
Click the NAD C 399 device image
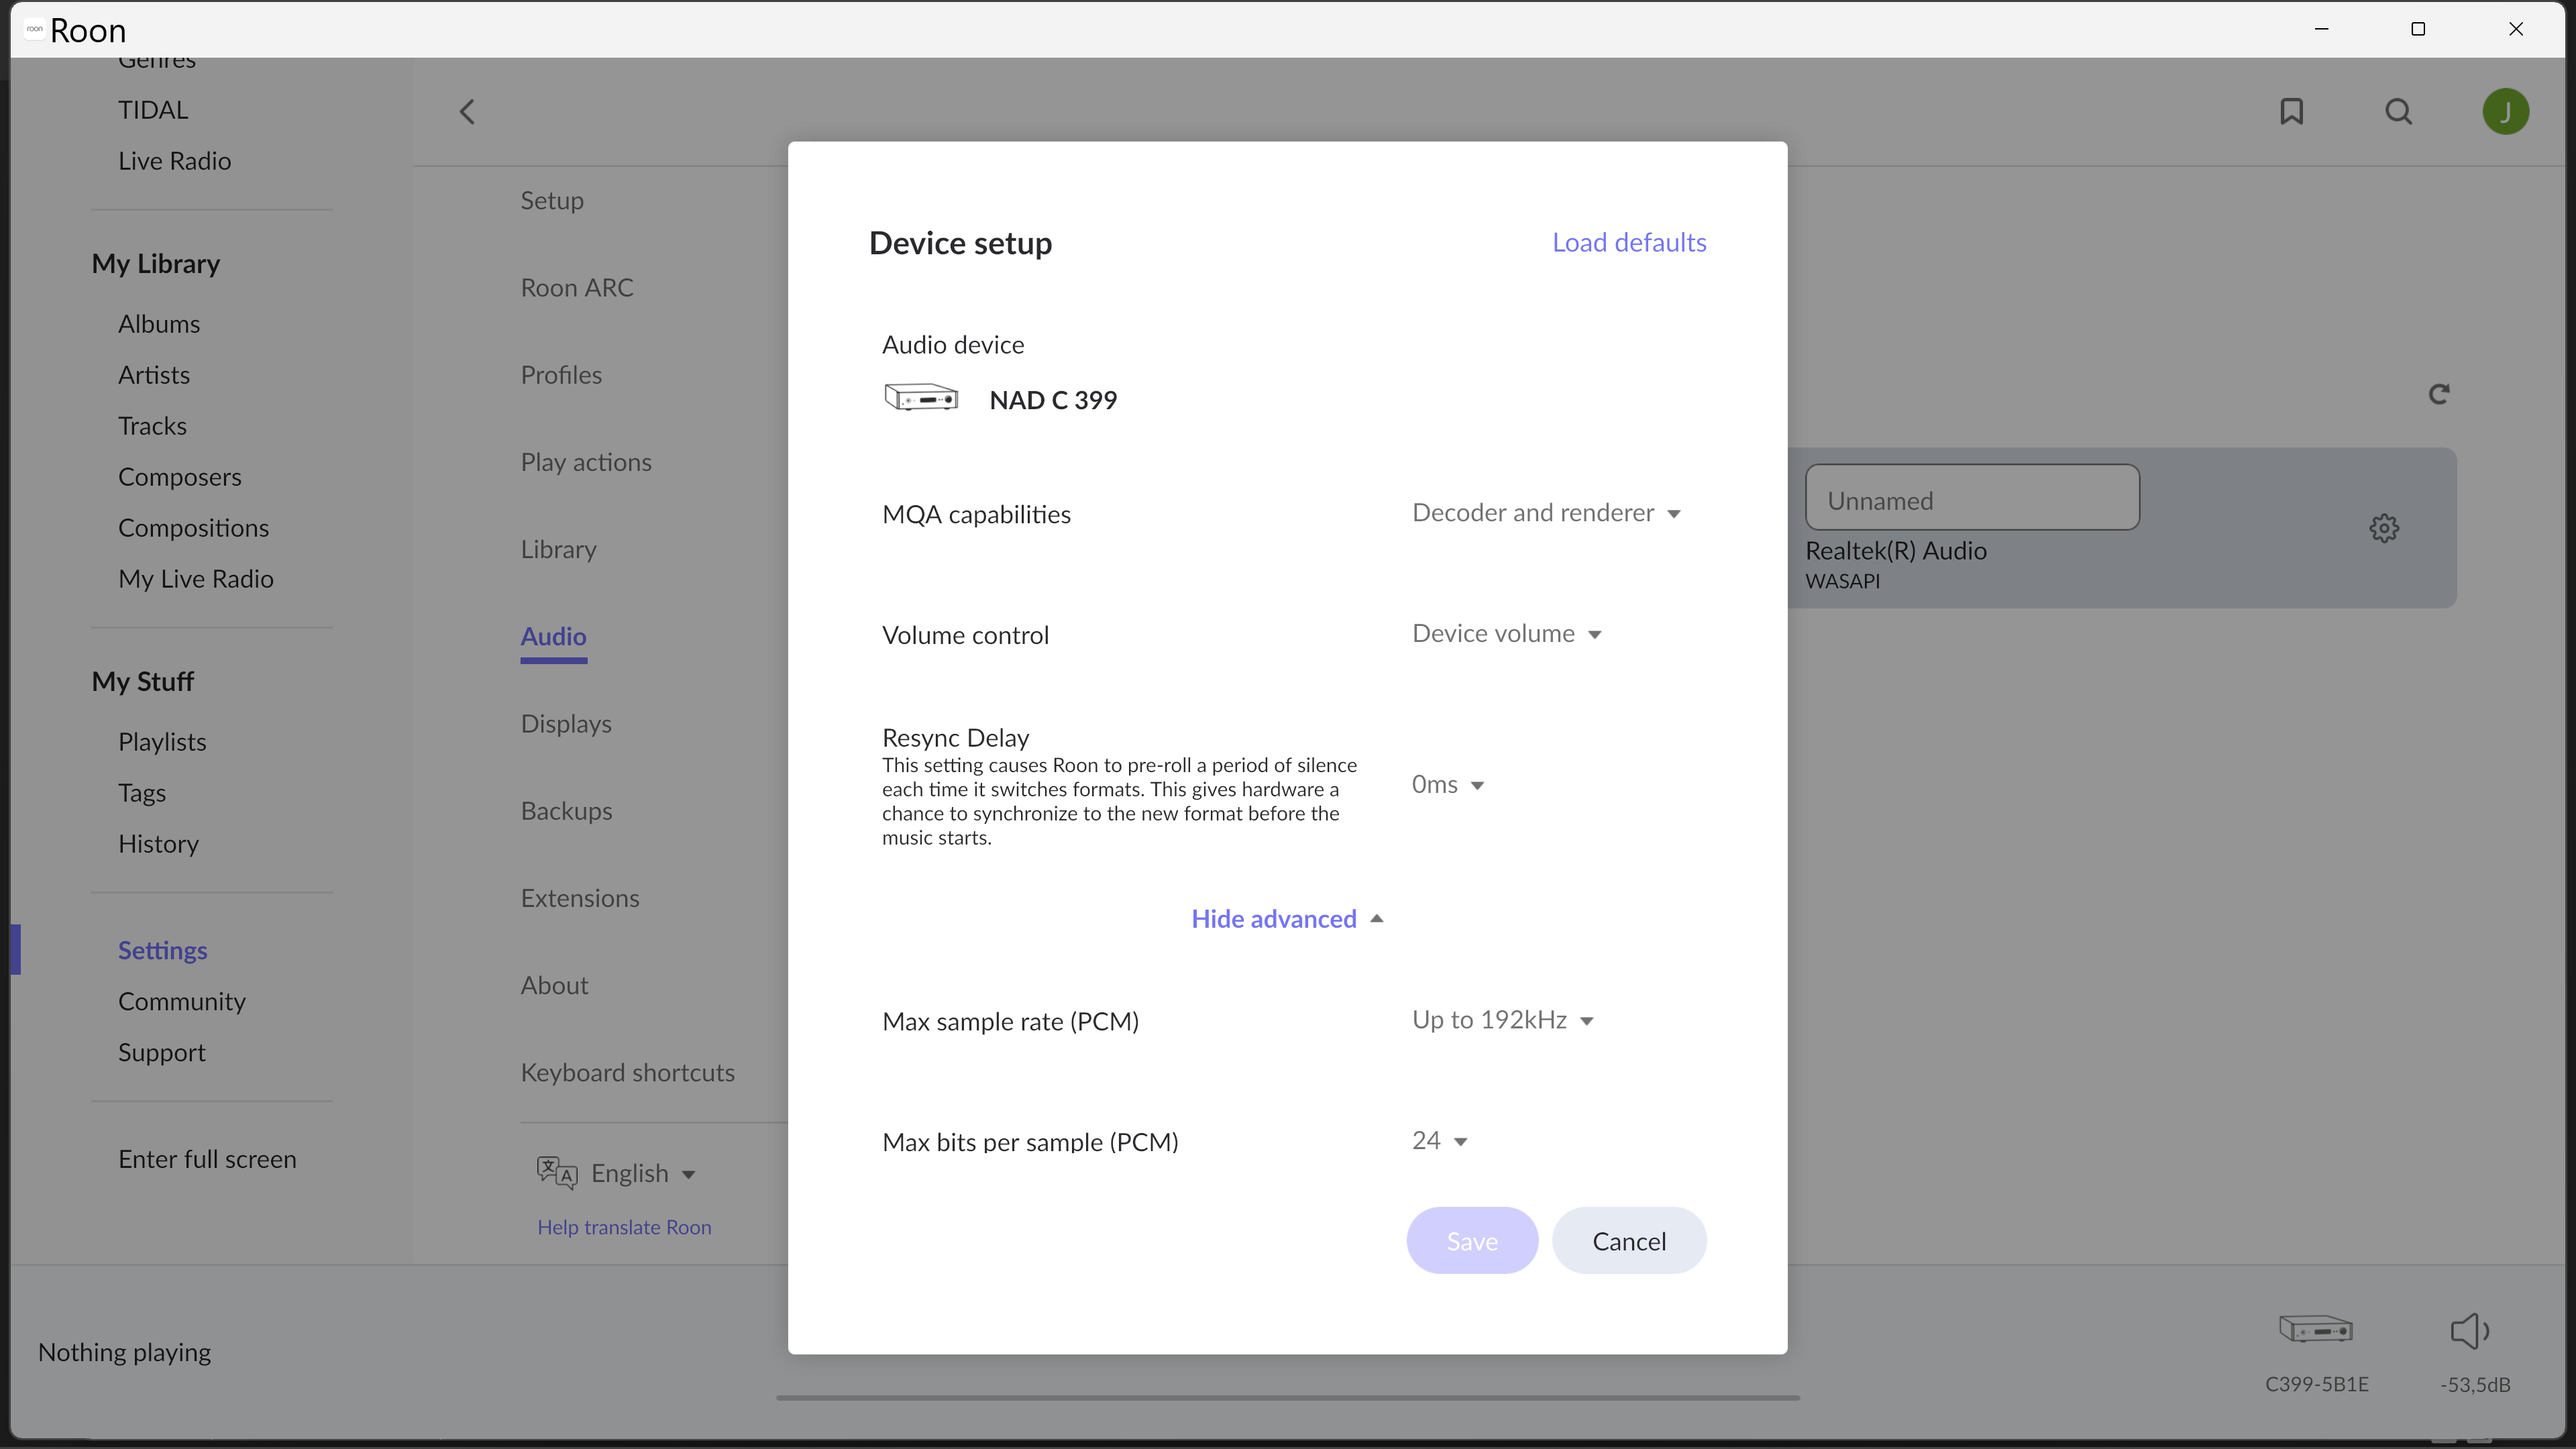[921, 398]
